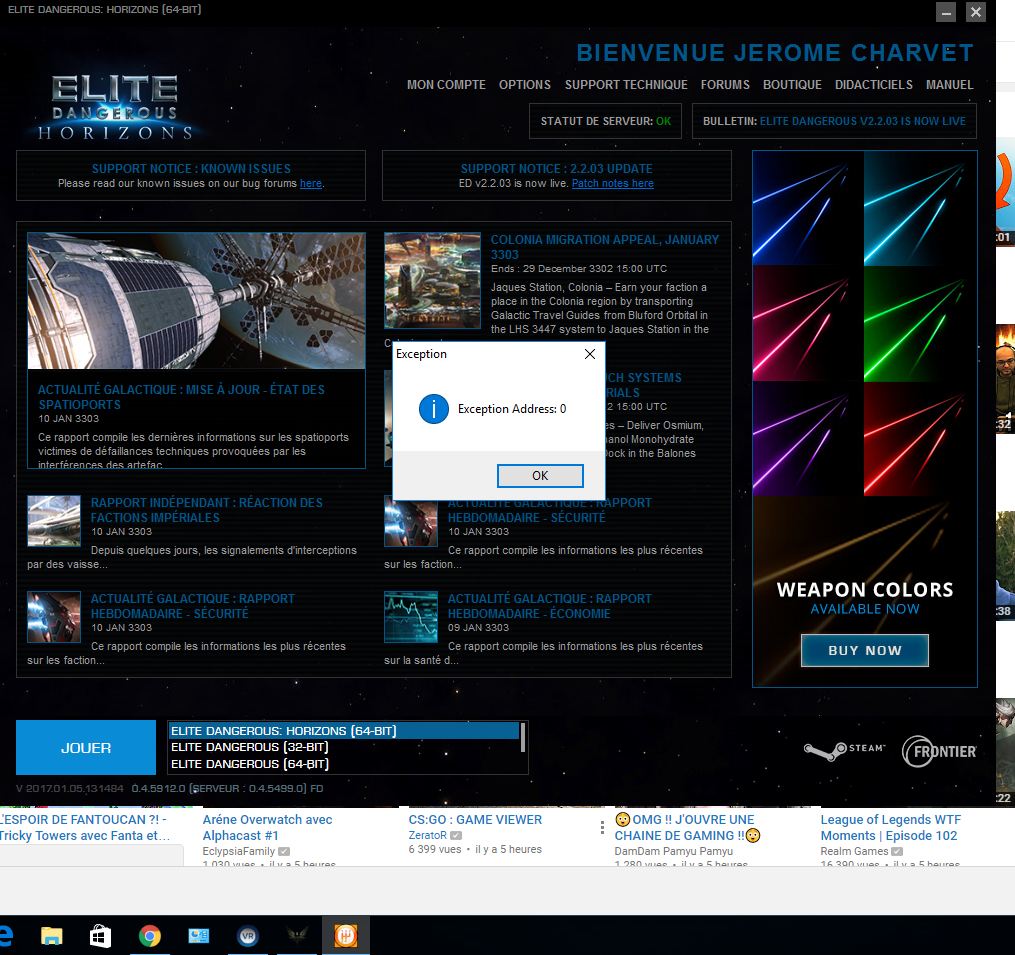Click the pink weapon color swatch

point(808,323)
